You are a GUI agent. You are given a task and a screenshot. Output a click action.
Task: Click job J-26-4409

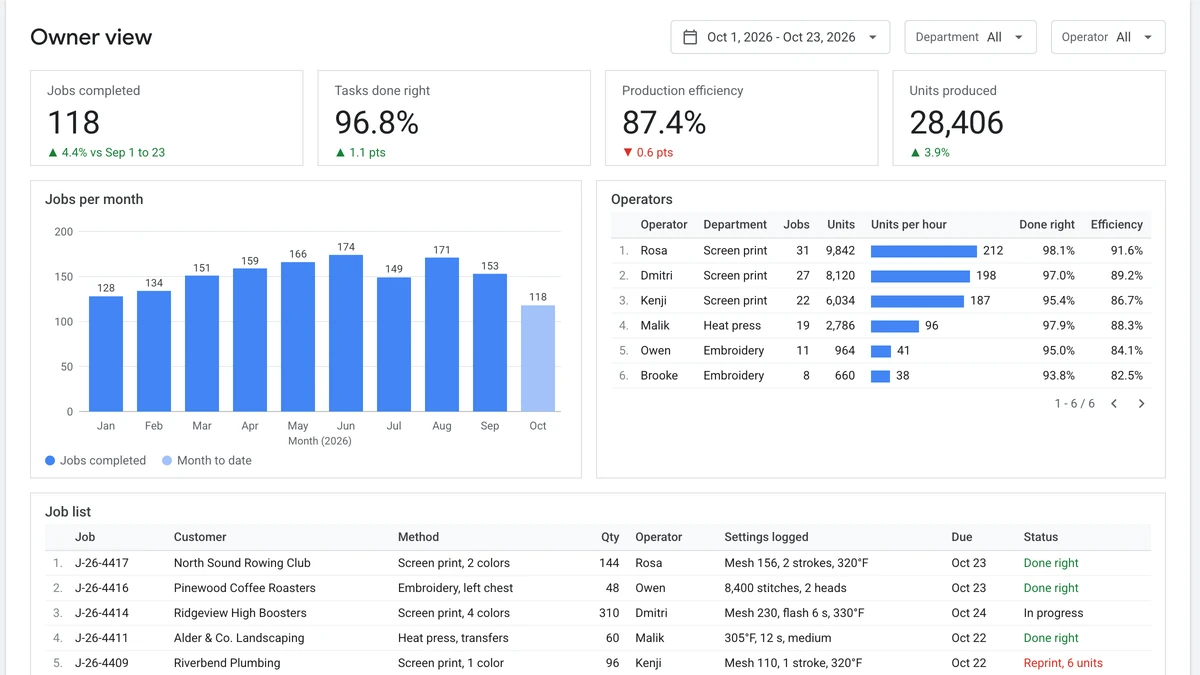pos(102,663)
